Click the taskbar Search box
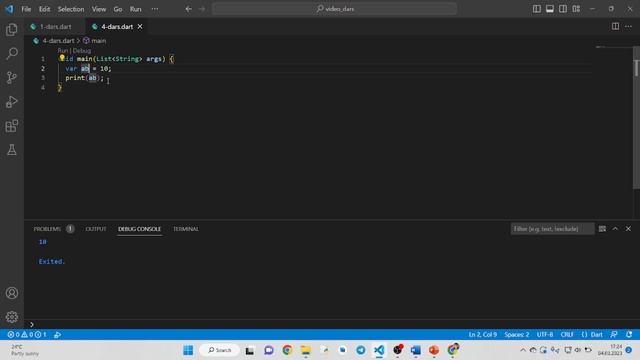 coord(220,350)
